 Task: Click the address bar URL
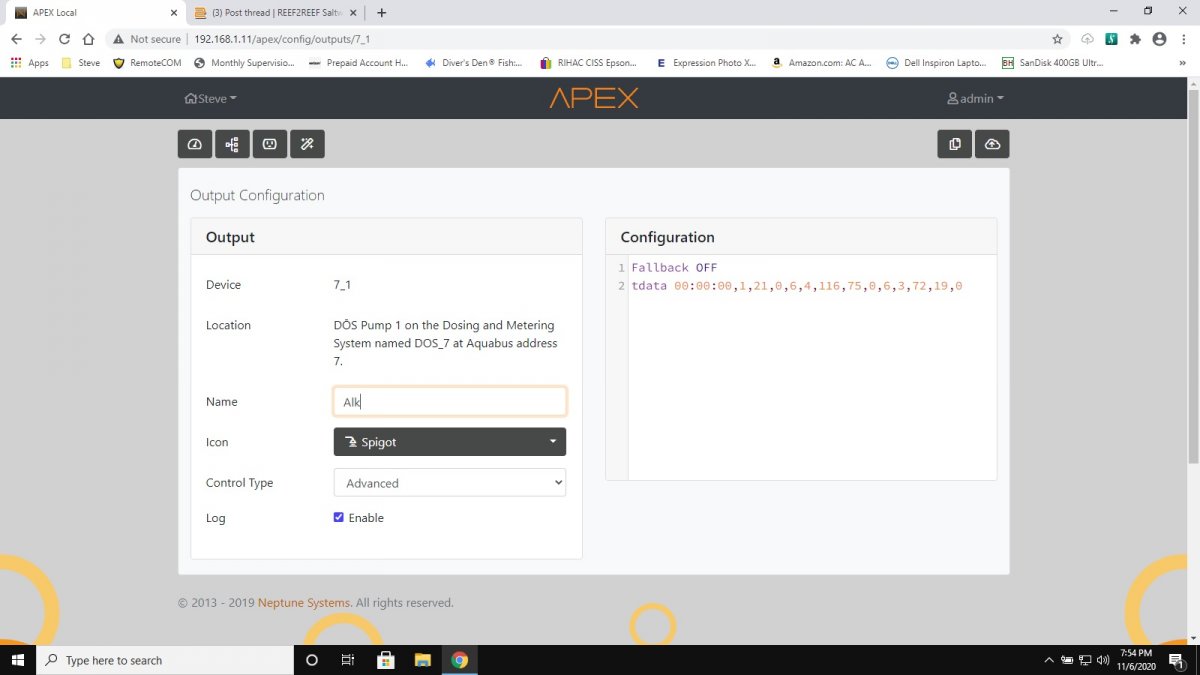pyautogui.click(x=283, y=39)
